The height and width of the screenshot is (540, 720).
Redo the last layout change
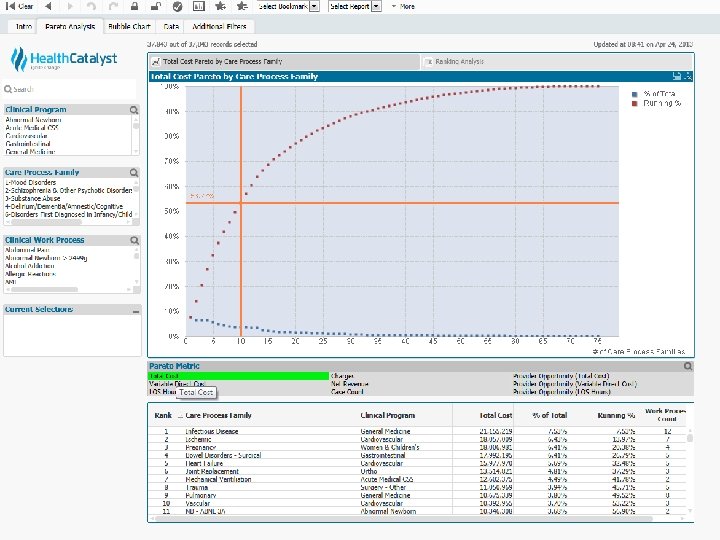(113, 6)
